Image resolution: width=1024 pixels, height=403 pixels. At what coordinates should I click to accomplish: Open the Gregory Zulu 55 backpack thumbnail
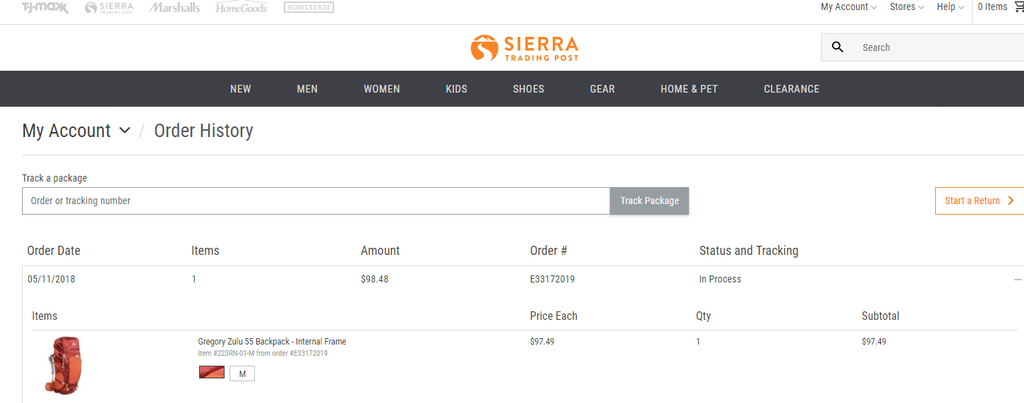coord(63,365)
